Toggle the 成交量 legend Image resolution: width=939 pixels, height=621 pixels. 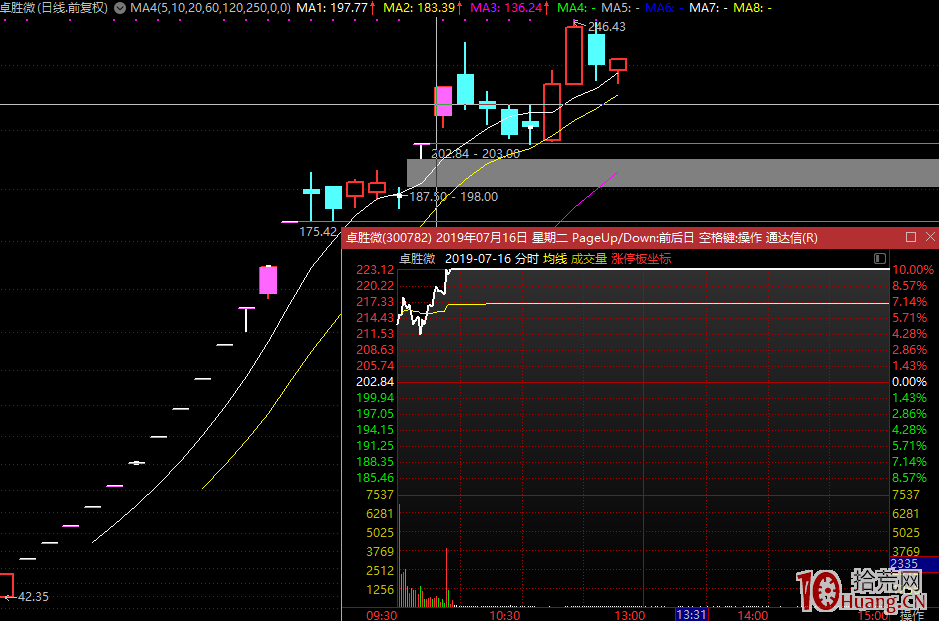pos(589,259)
